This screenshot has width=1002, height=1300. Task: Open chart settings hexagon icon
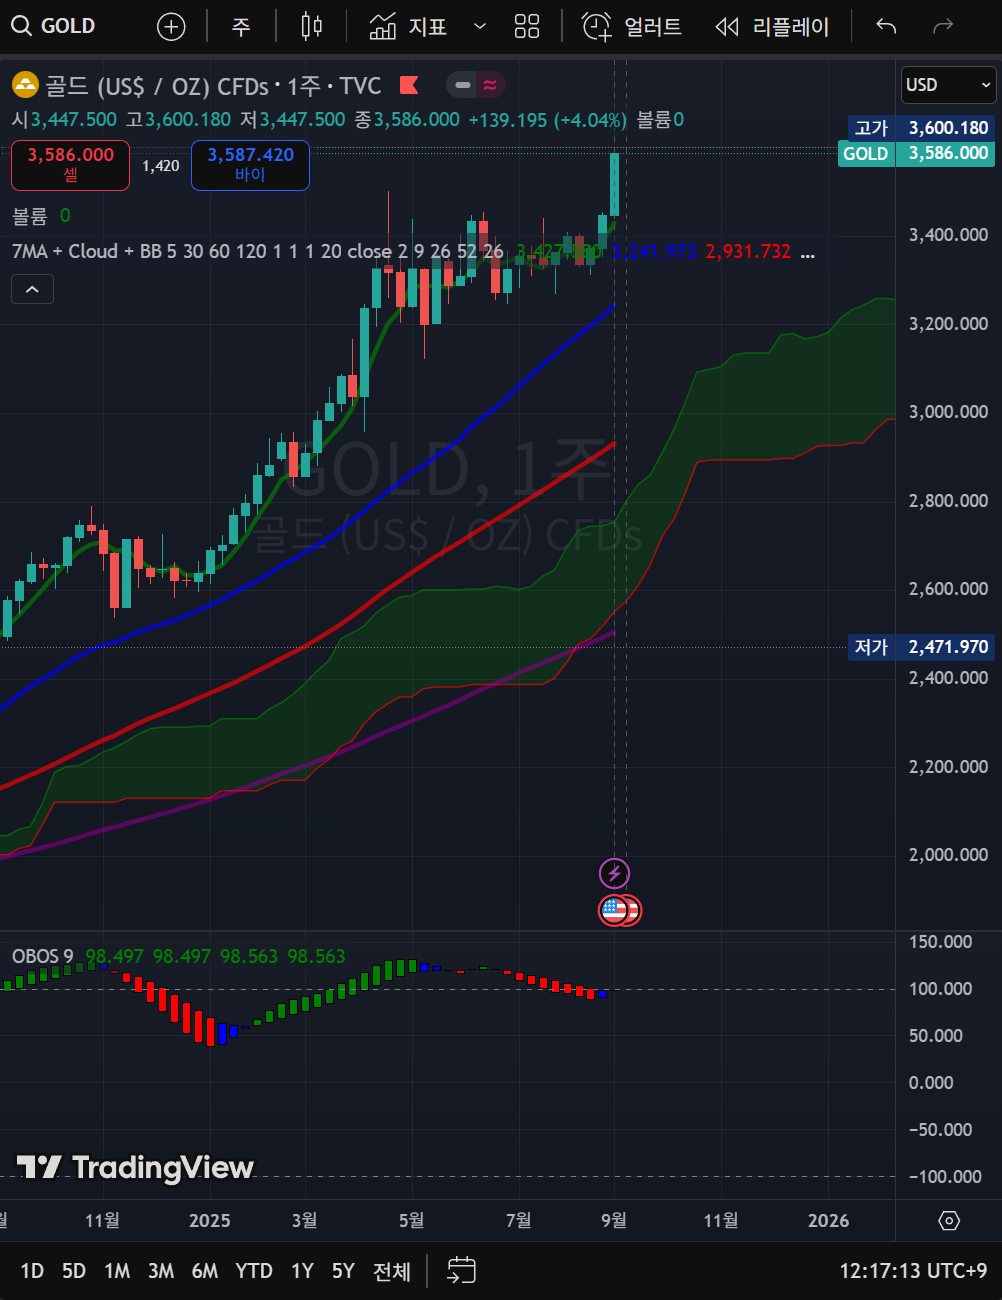tap(949, 1221)
